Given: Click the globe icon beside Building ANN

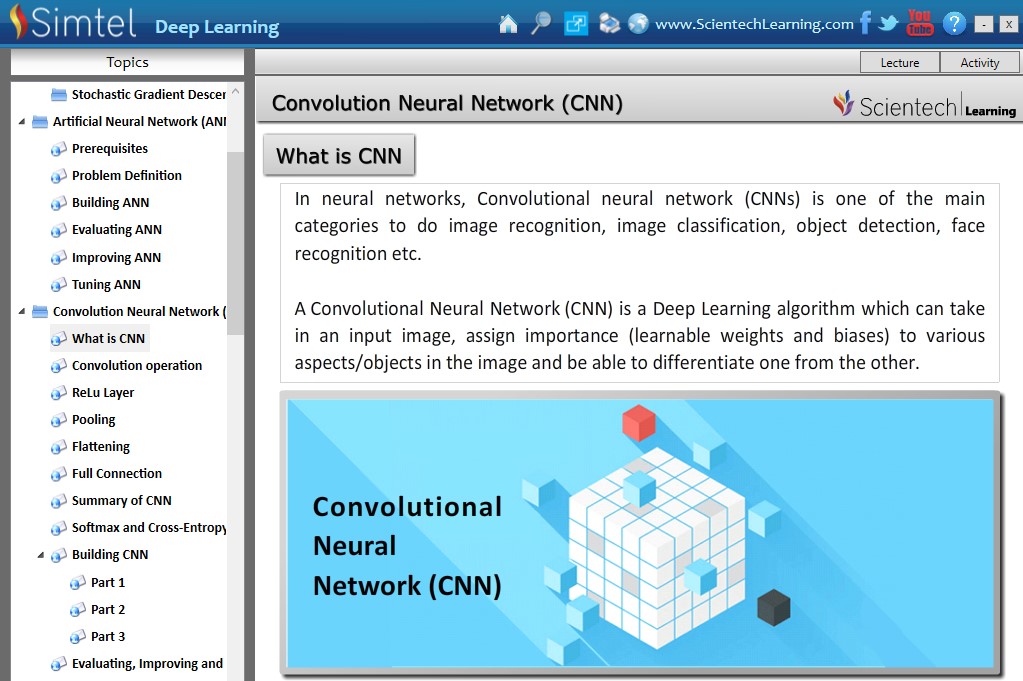Looking at the screenshot, I should point(59,204).
